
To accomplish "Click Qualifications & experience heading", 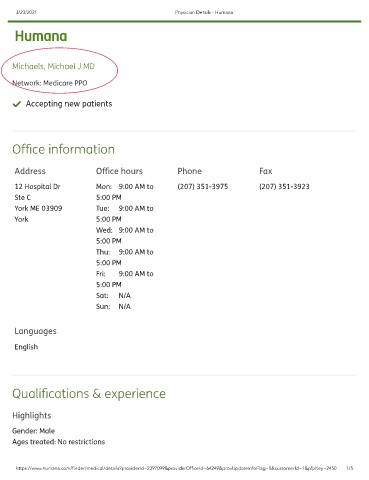I will 89,394.
